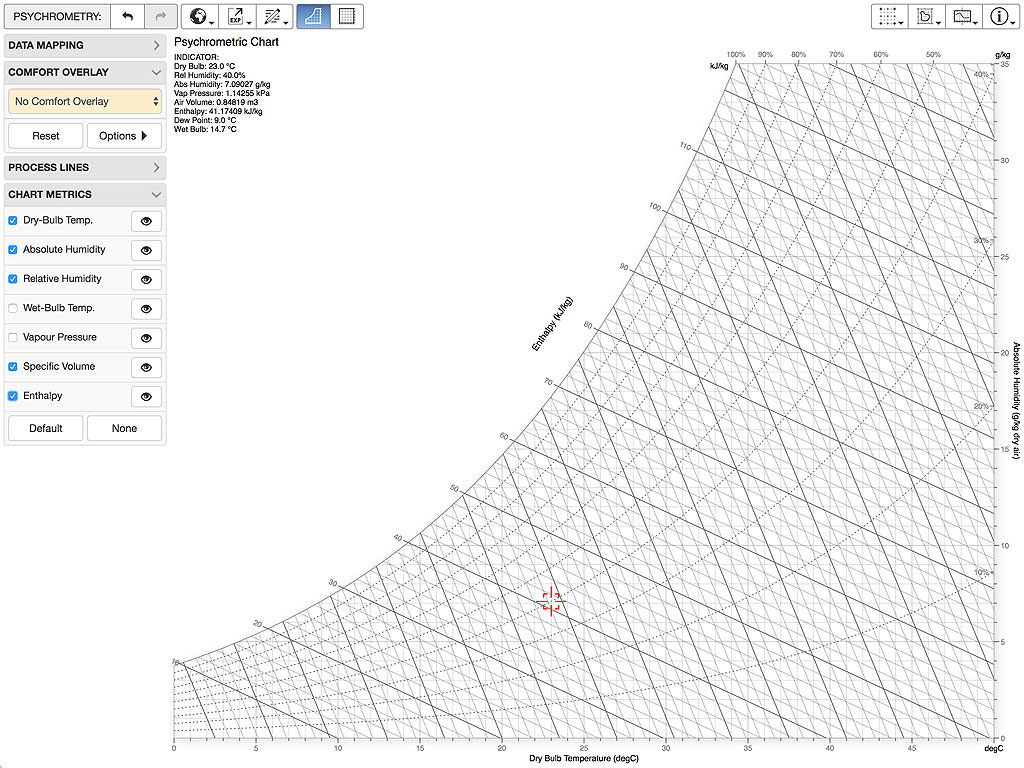The image size is (1024, 768).
Task: Open the data points grid tool
Action: [886, 16]
